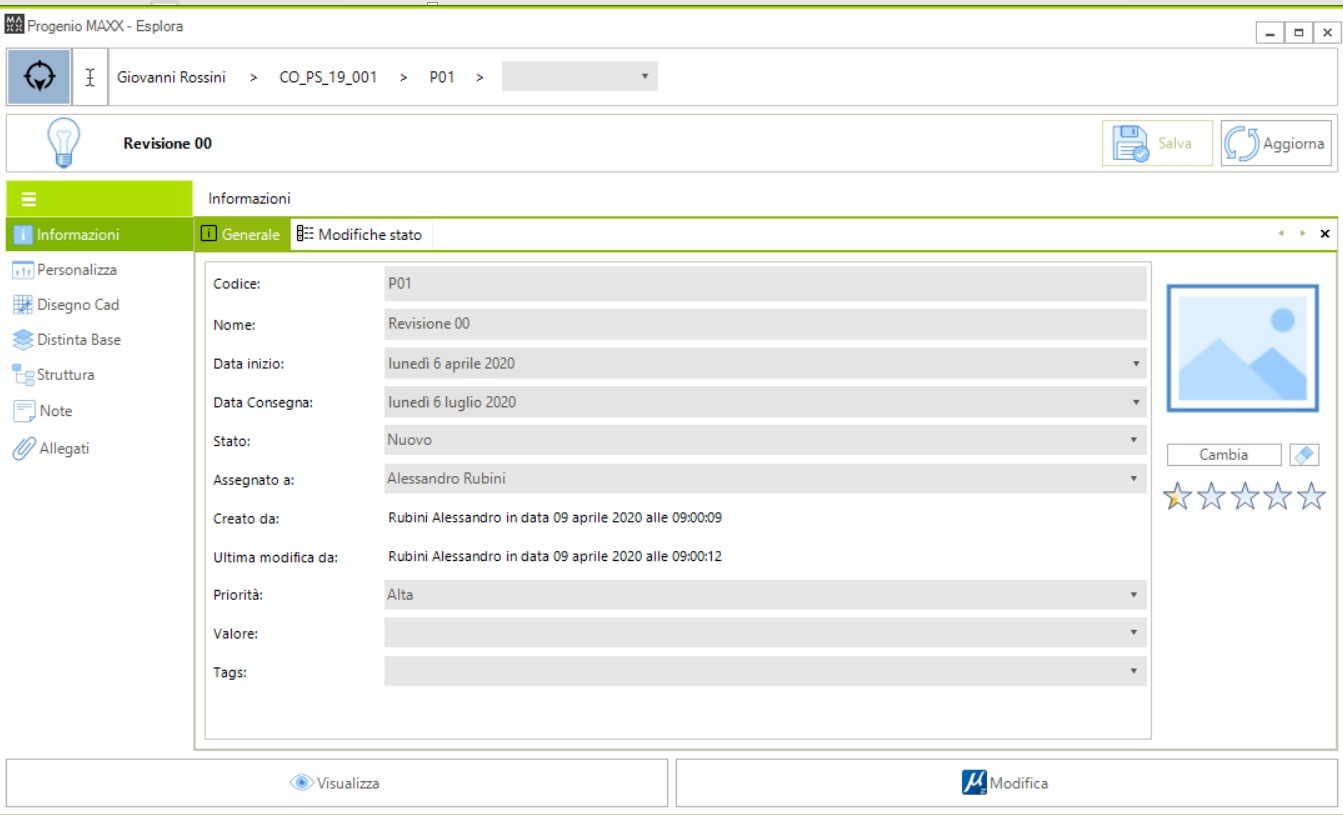Maximize the Progenio MAXX window

click(1299, 33)
